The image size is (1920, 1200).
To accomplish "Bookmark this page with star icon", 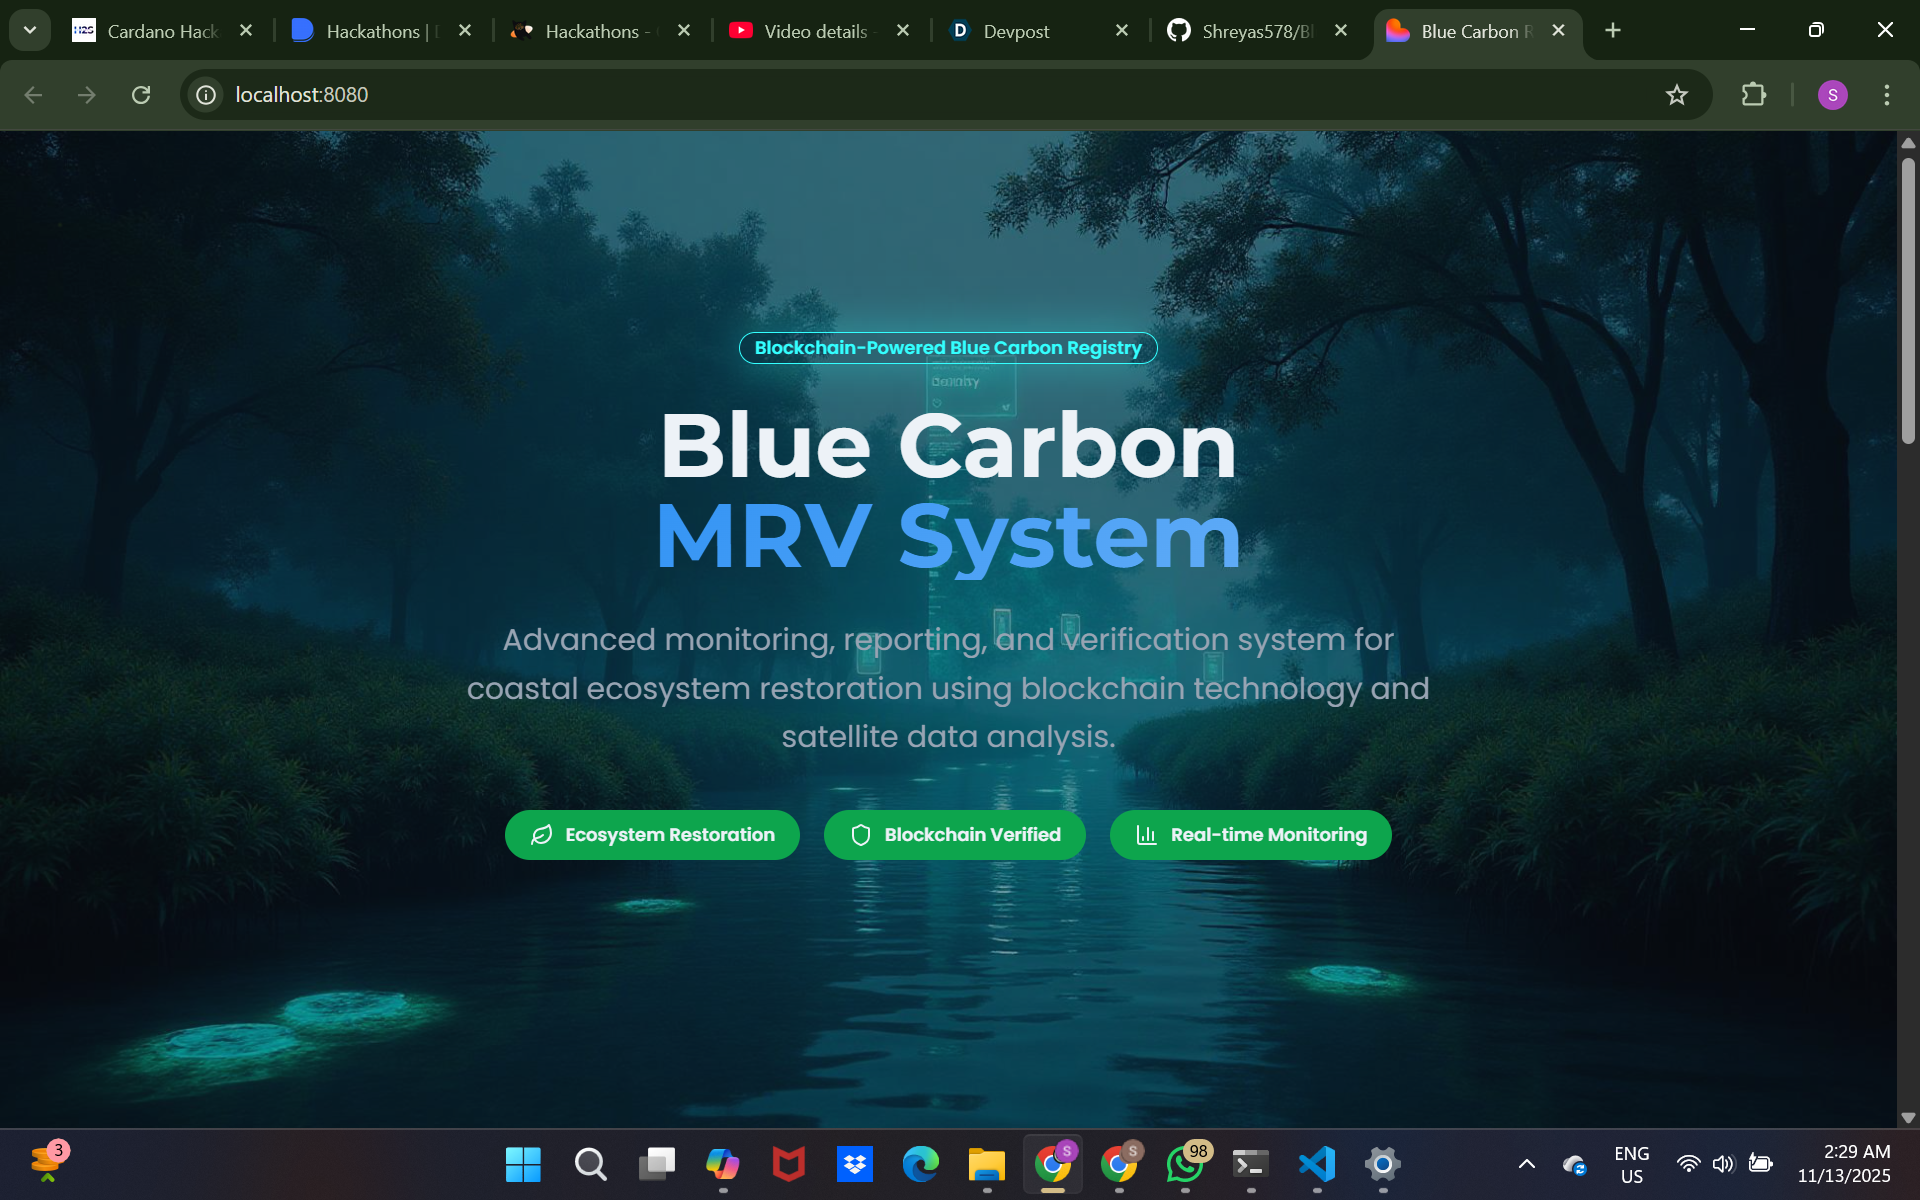I will 1676,95.
